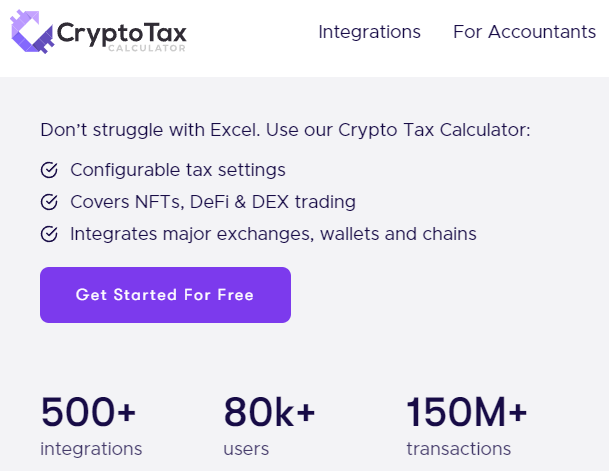Viewport: 609px width, 471px height.
Task: Click the small CALCULATOR text in logo
Action: 147,48
